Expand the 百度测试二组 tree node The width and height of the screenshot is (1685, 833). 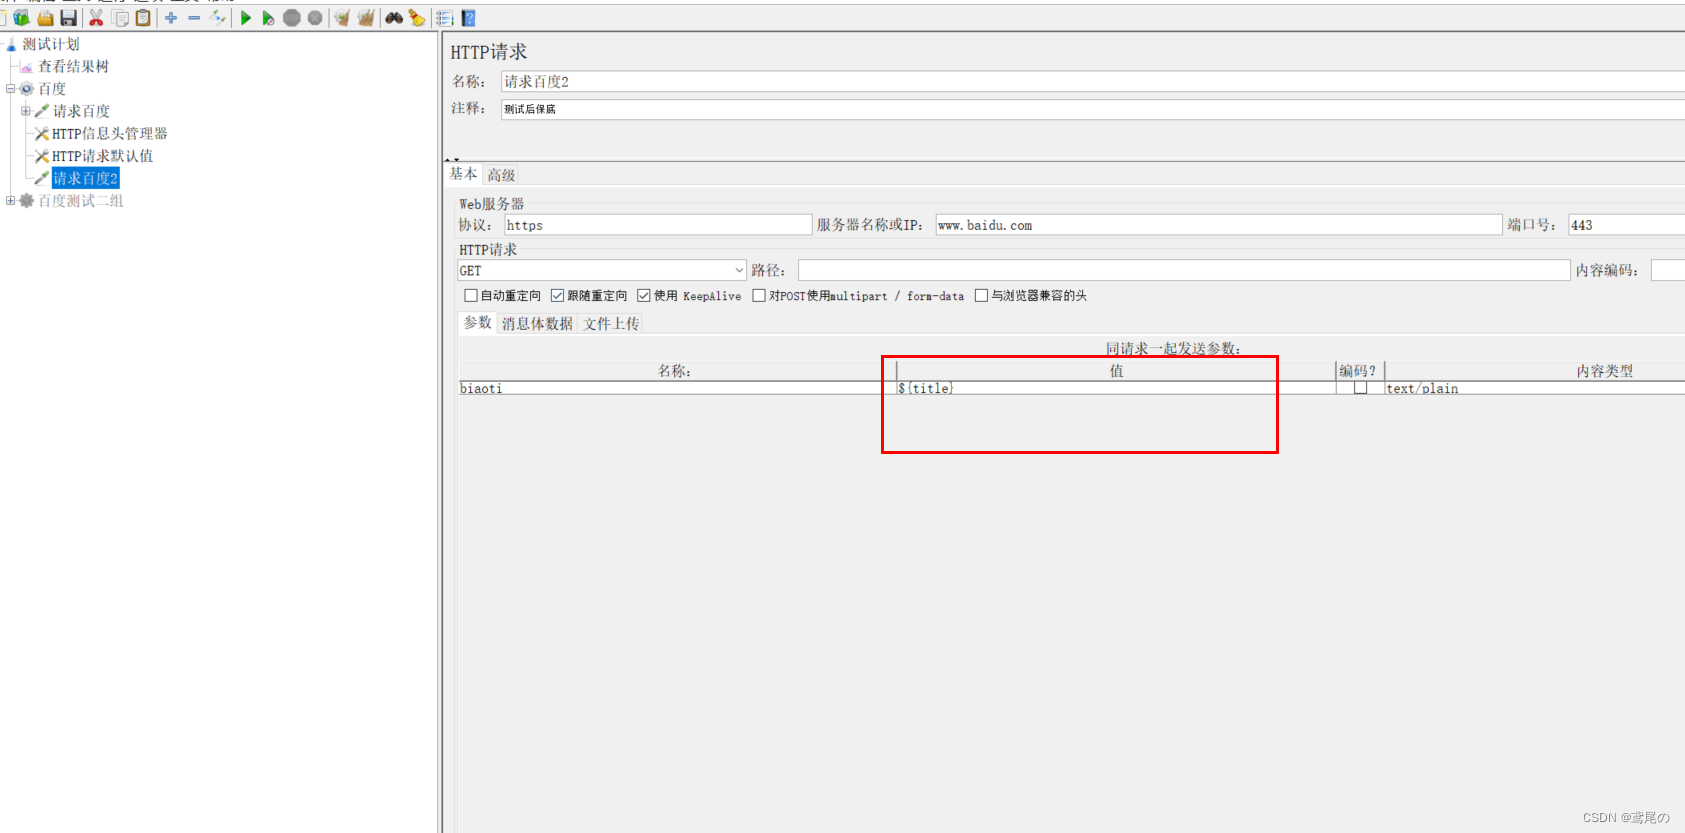point(10,201)
